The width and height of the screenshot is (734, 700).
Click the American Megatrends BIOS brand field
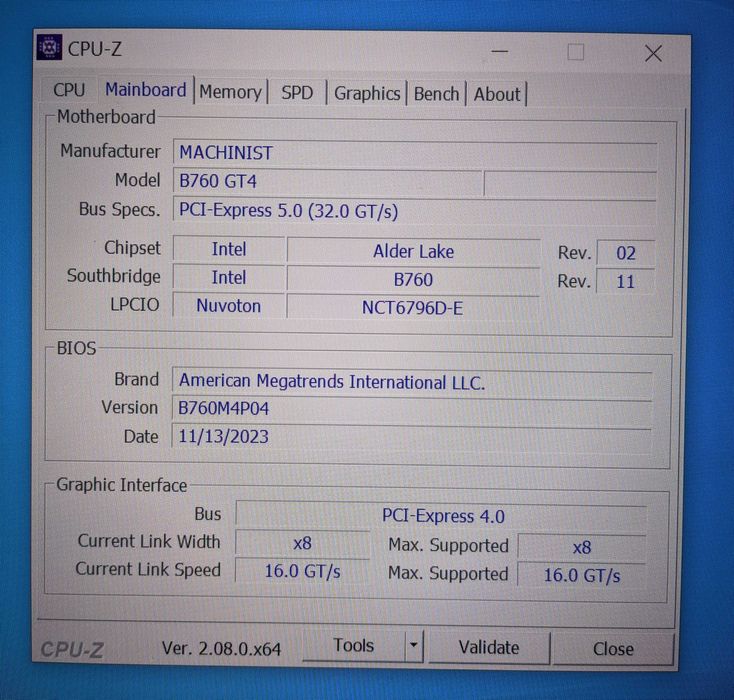[412, 382]
